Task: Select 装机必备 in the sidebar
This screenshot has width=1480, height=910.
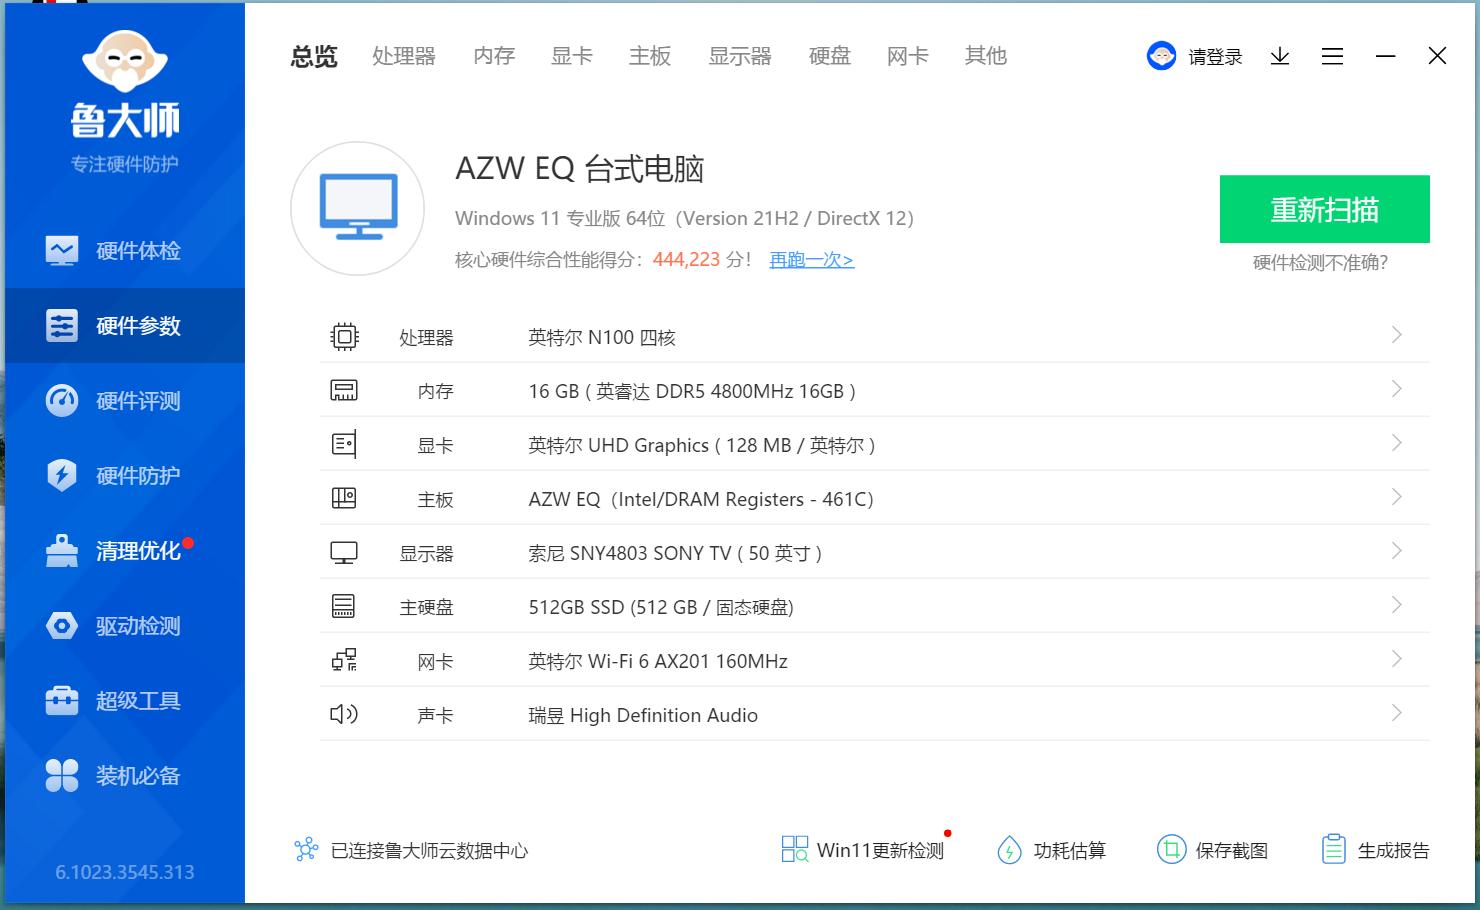Action: [124, 776]
